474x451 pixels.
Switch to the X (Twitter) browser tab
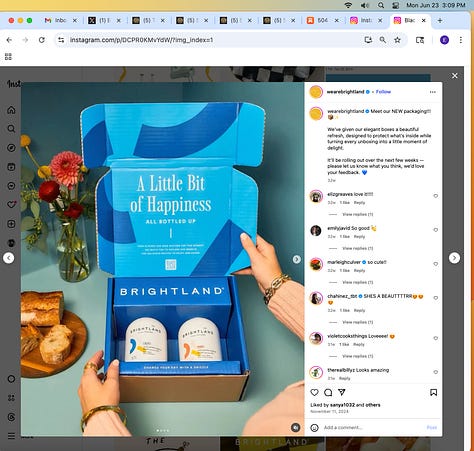[x=104, y=20]
